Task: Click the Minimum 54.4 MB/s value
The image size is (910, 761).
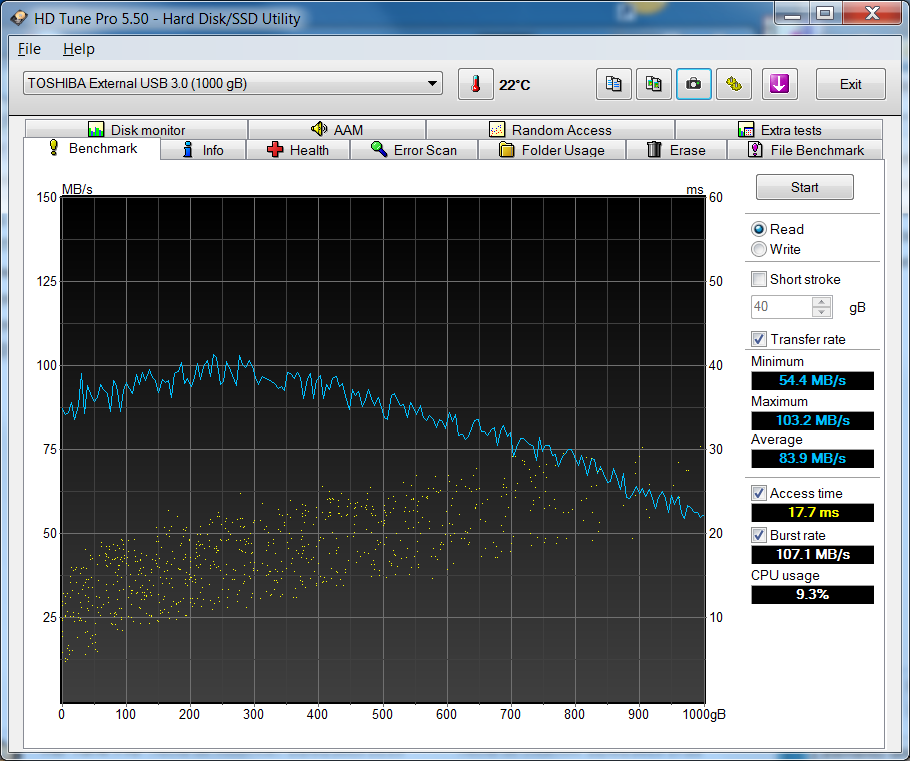Action: point(812,381)
